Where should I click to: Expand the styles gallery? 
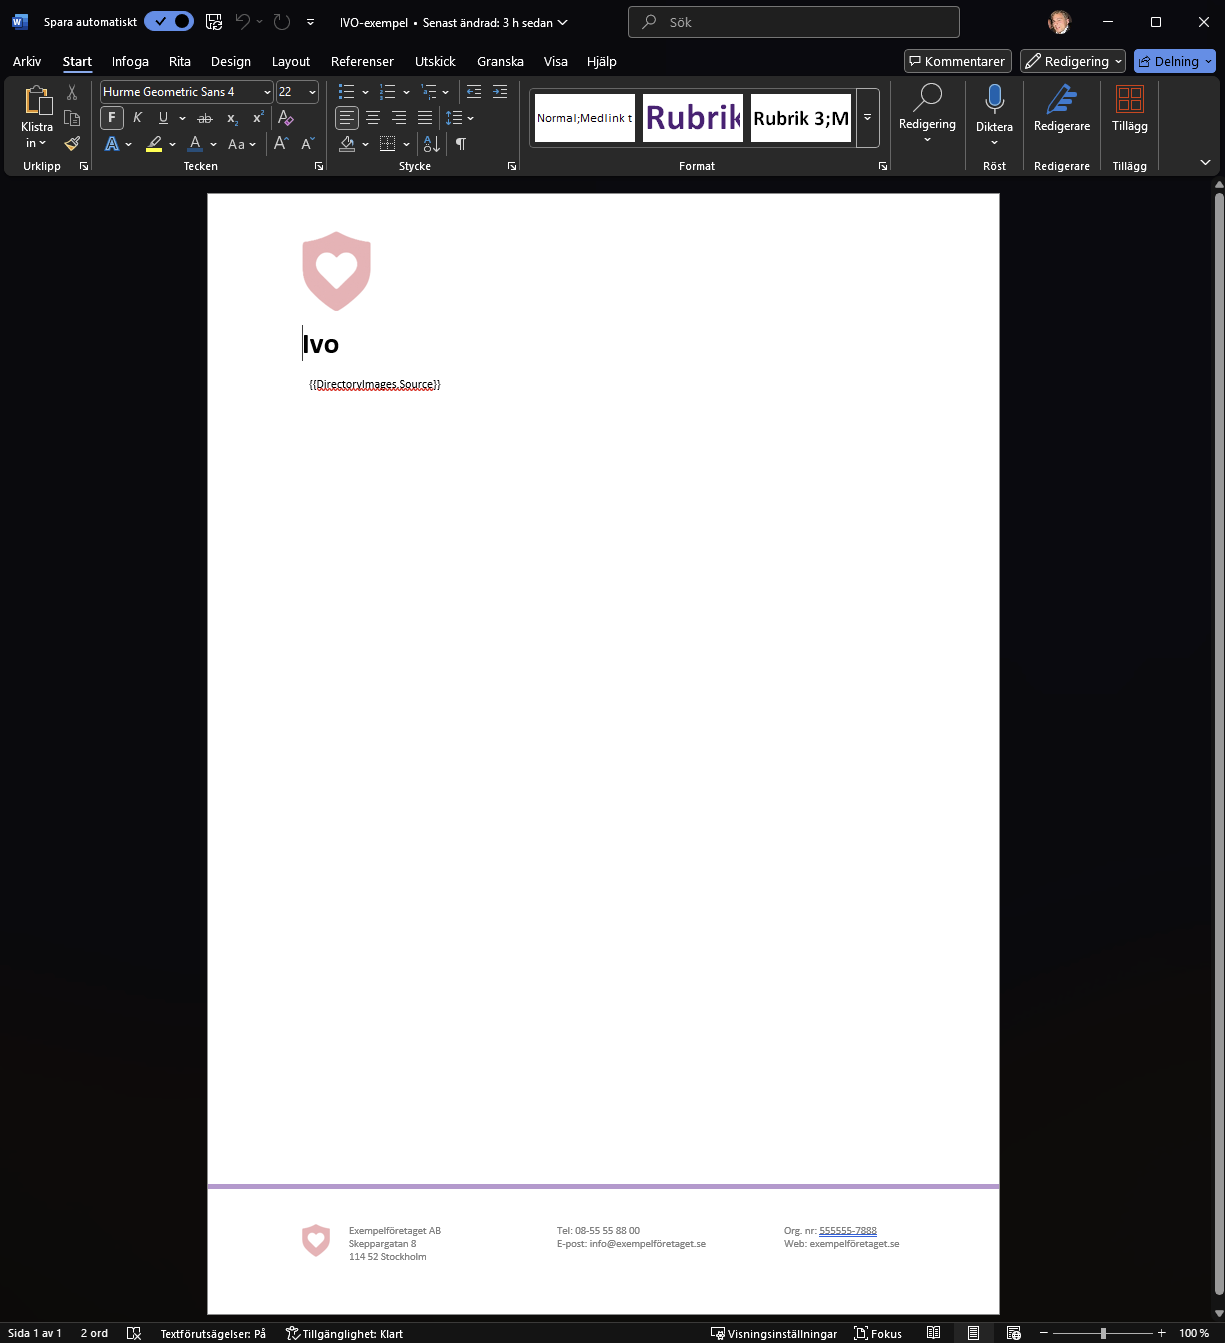(x=868, y=118)
